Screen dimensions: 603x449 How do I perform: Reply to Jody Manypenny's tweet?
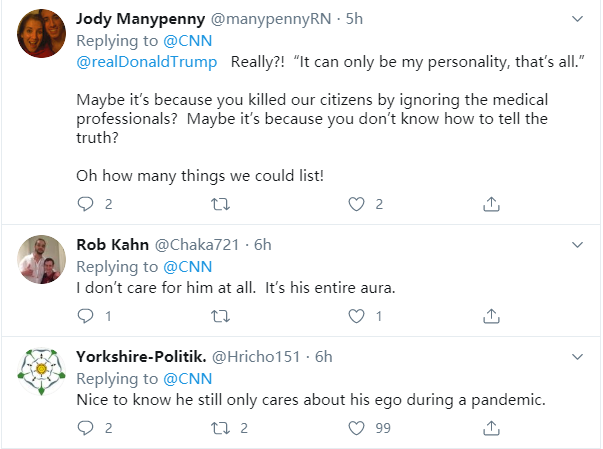85,204
